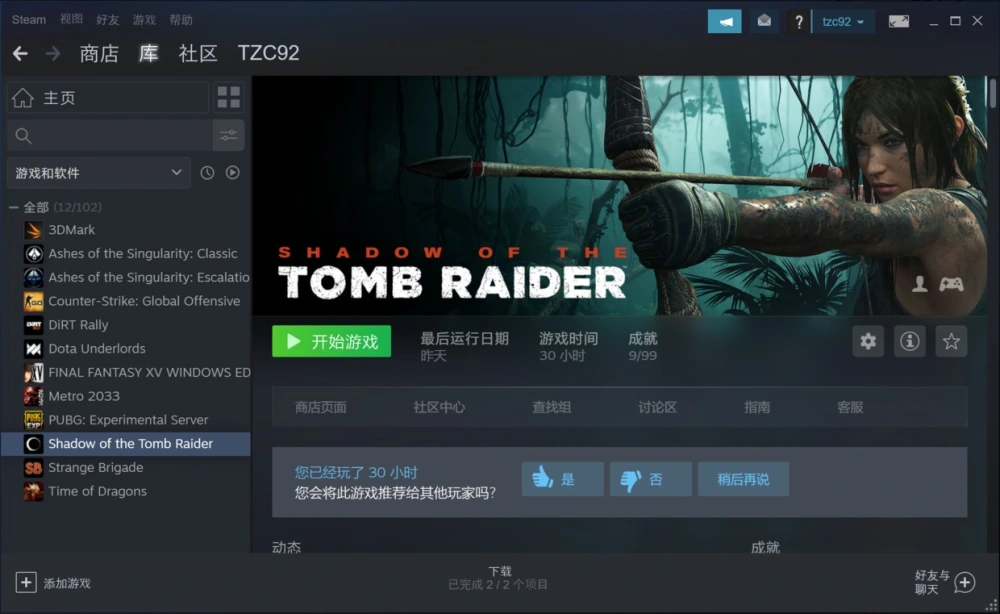Viewport: 1000px width, 614px height.
Task: Open friends chat plus bubble icon
Action: click(x=965, y=582)
